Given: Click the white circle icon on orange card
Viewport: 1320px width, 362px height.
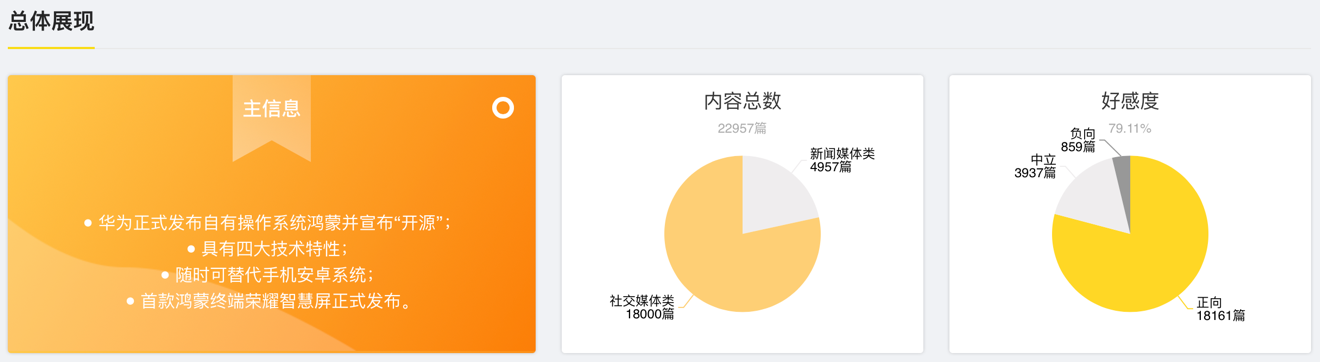Looking at the screenshot, I should (x=503, y=108).
